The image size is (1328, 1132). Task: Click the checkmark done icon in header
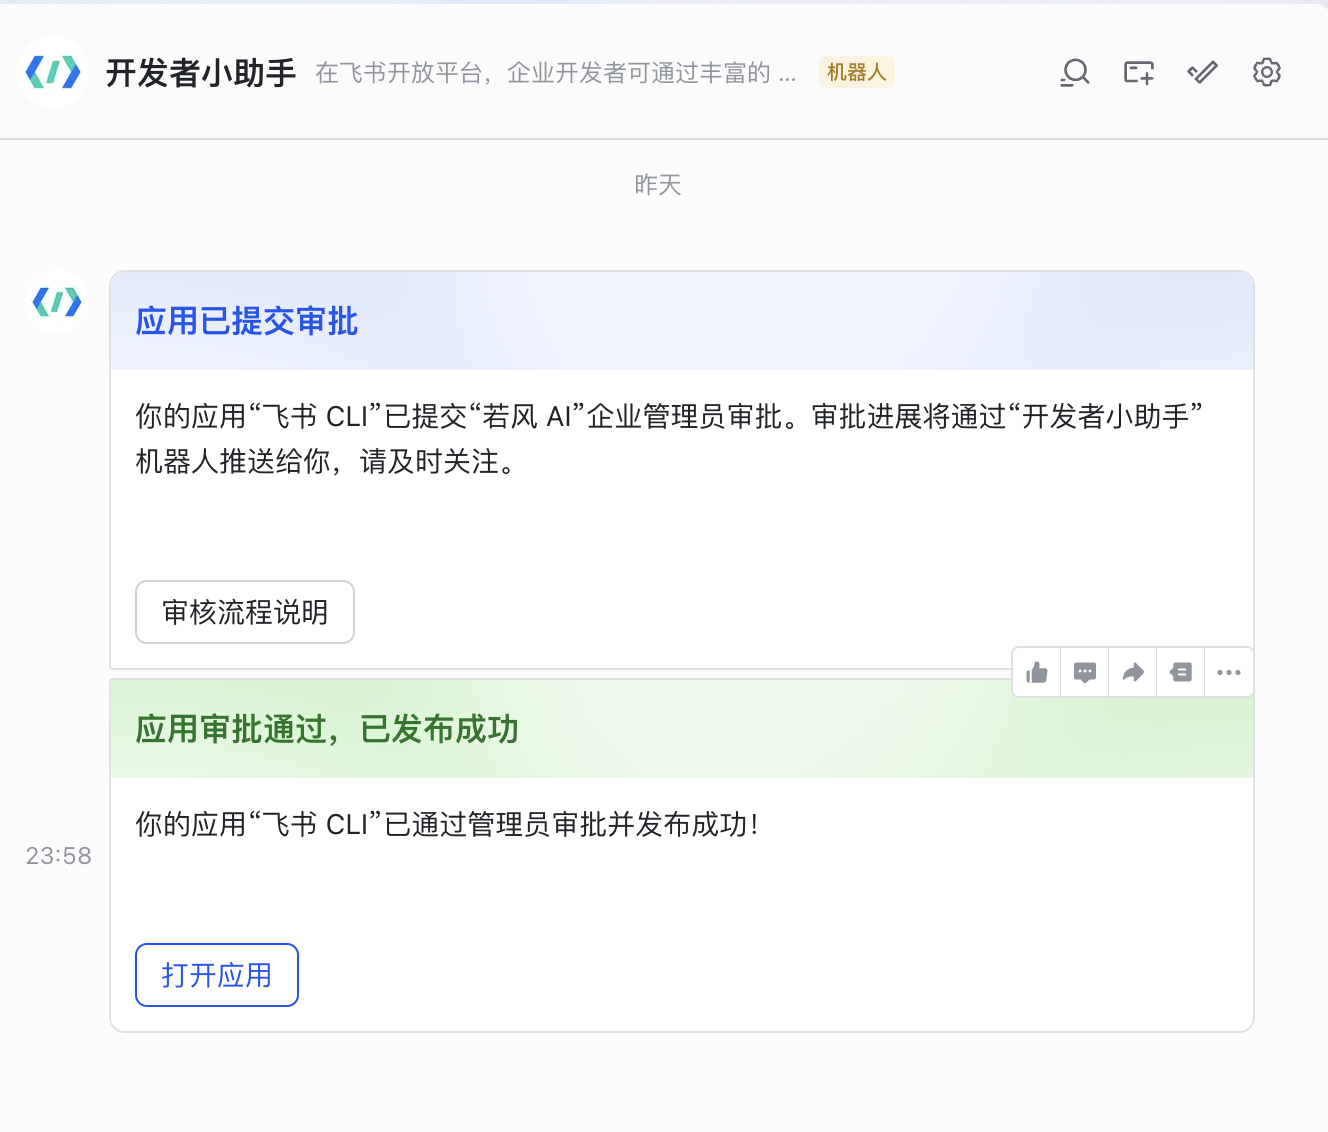point(1202,72)
